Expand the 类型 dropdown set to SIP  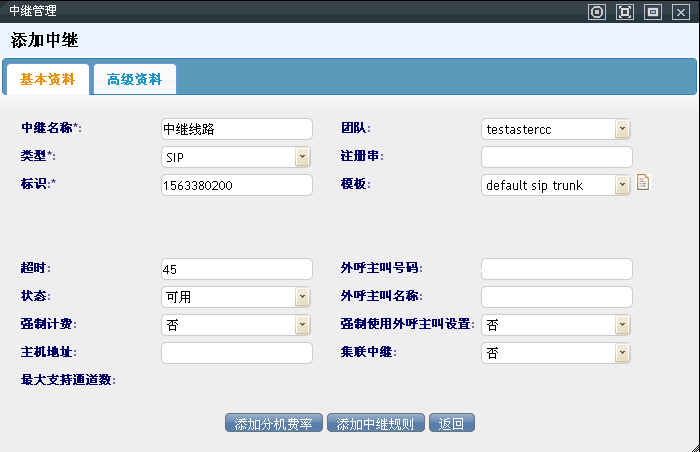236,157
